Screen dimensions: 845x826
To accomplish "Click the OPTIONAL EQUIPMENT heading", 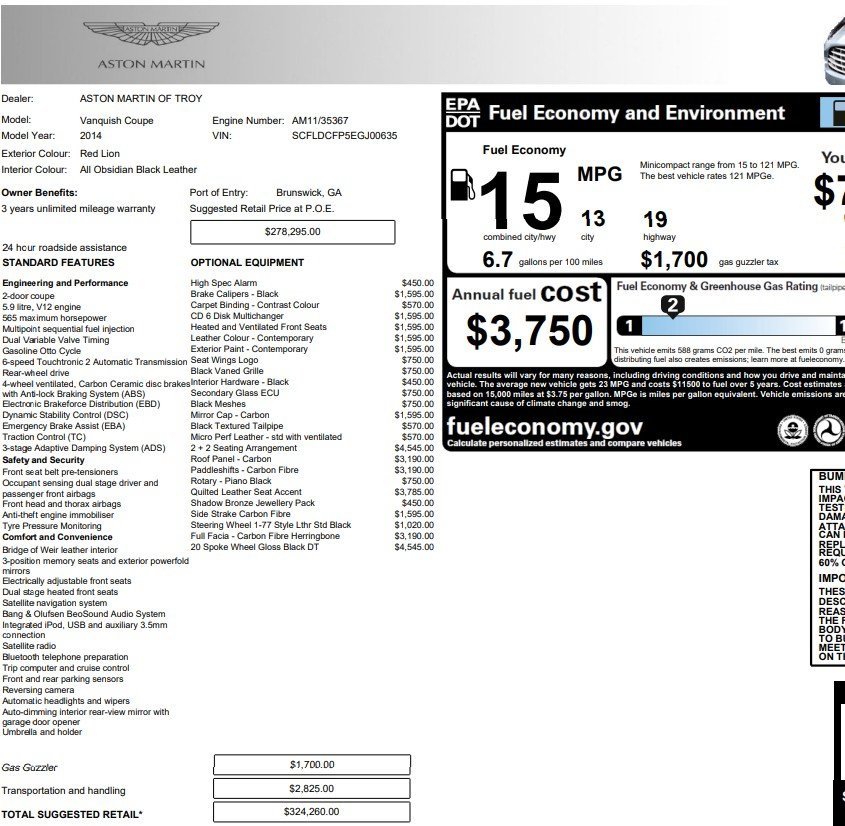I will (247, 263).
